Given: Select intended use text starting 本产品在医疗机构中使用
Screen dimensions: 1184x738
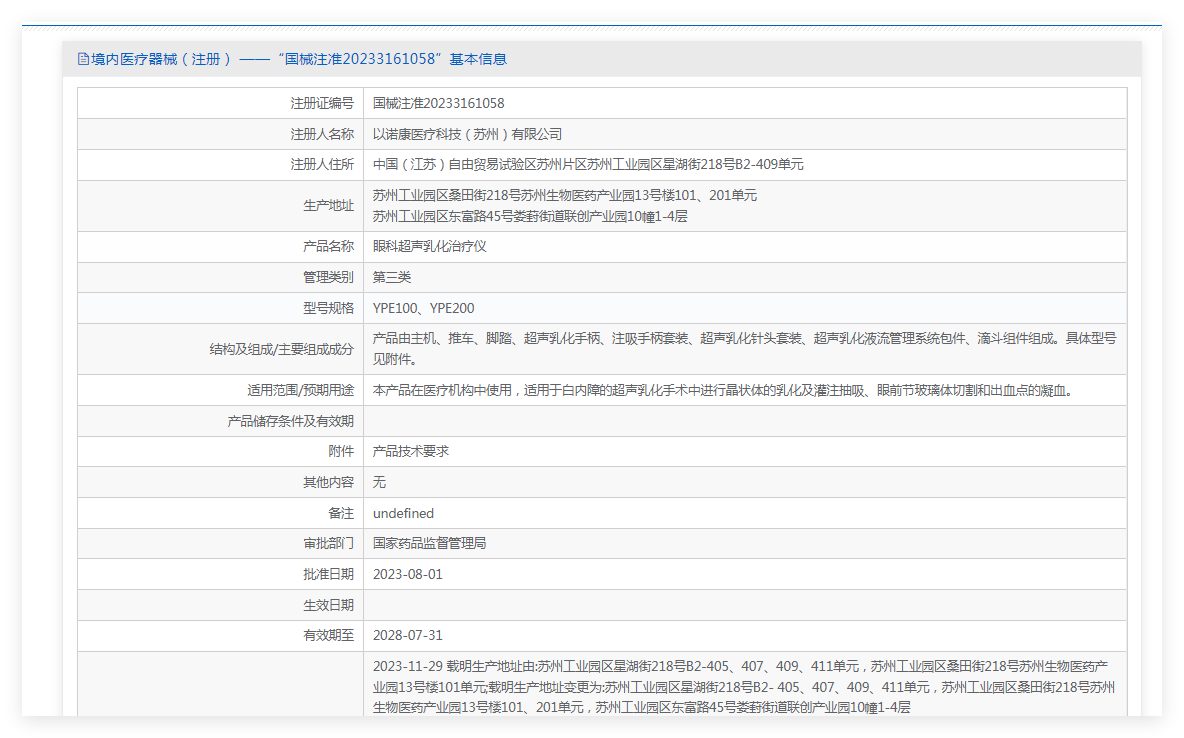Looking at the screenshot, I should 723,391.
